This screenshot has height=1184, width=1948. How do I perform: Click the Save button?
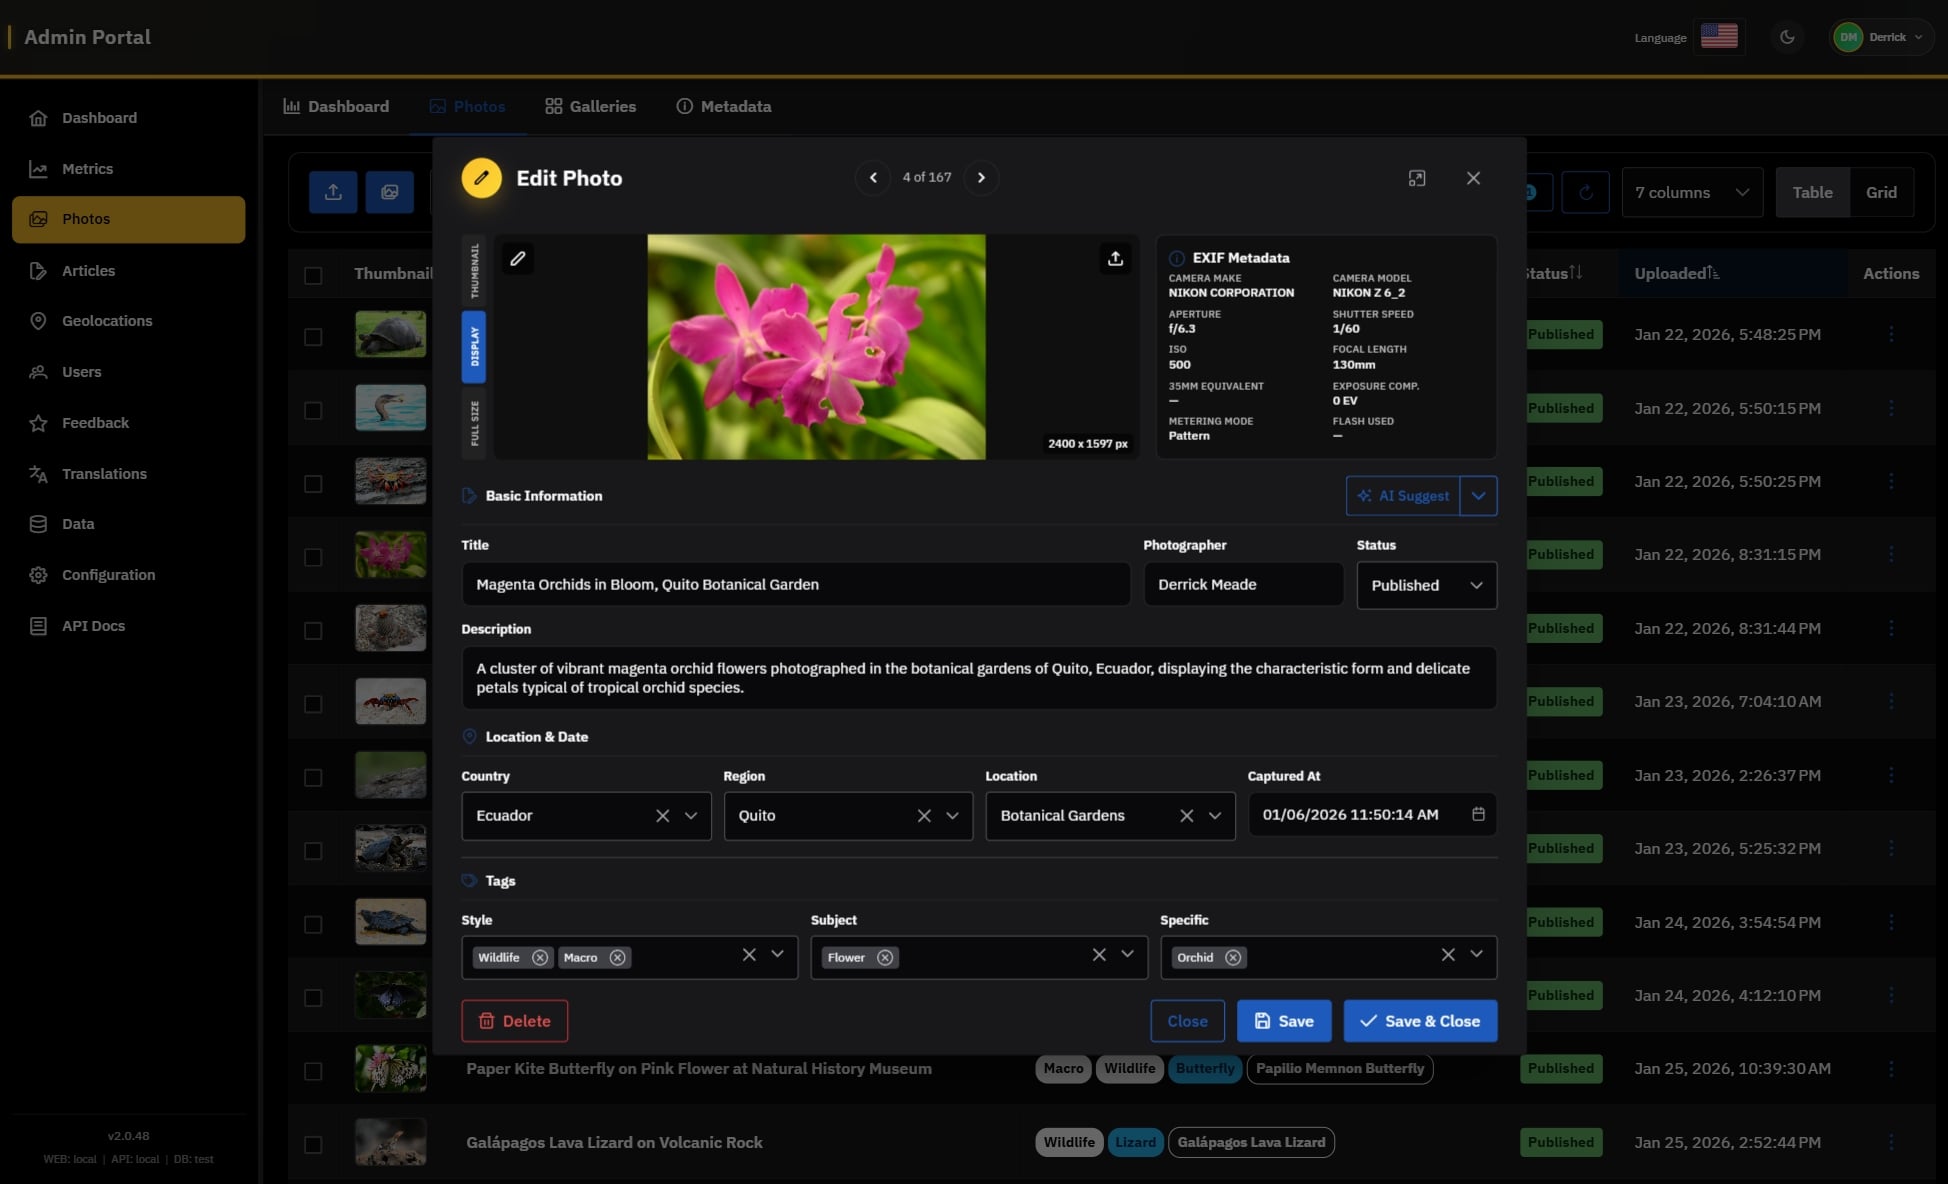[1284, 1021]
